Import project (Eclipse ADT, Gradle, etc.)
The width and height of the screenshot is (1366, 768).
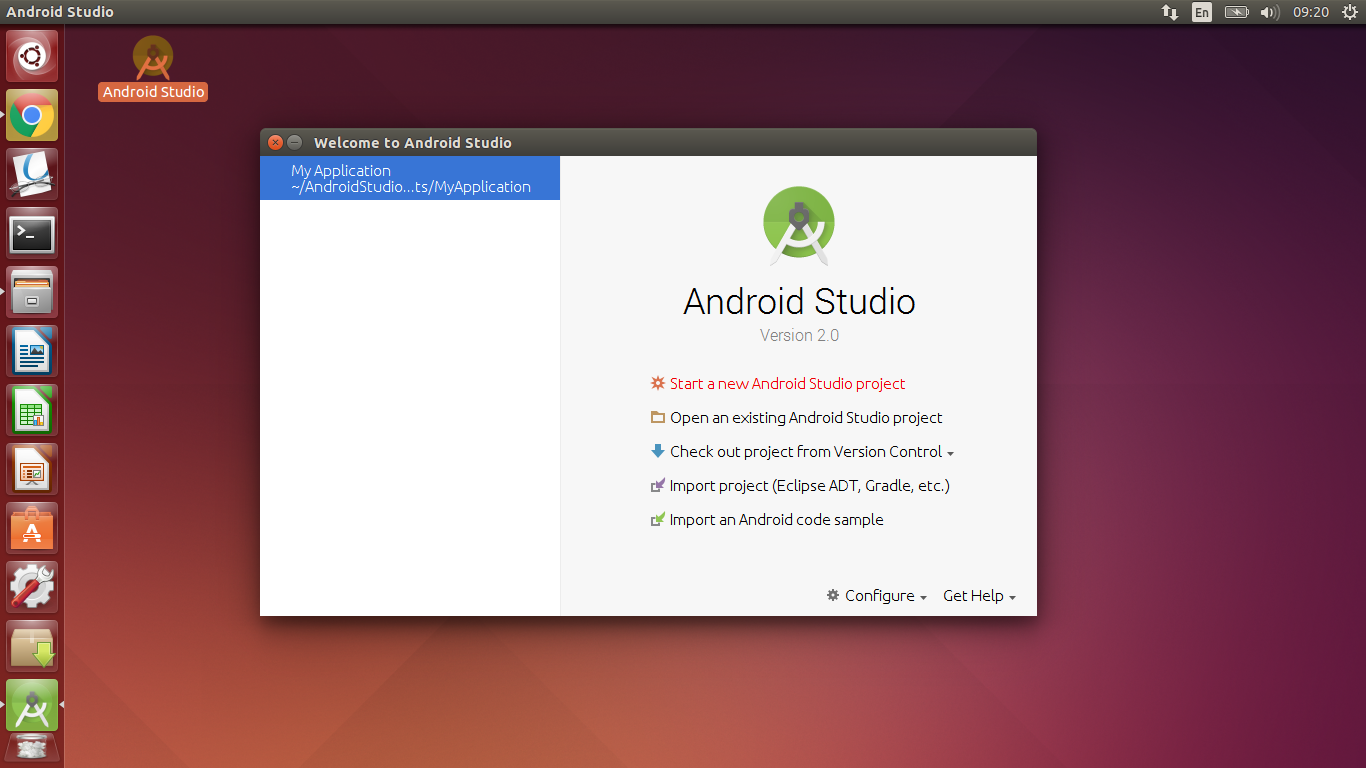[x=810, y=485]
